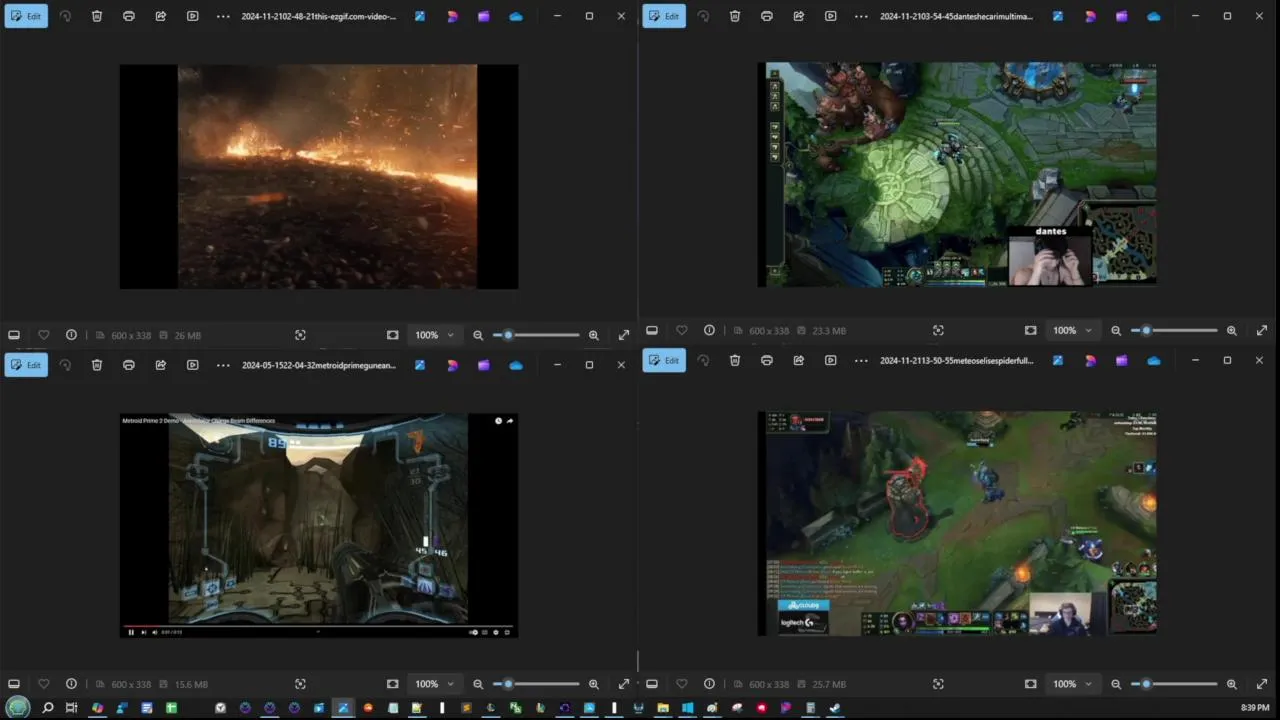Zoom in on the ezgif fire image

tap(594, 335)
